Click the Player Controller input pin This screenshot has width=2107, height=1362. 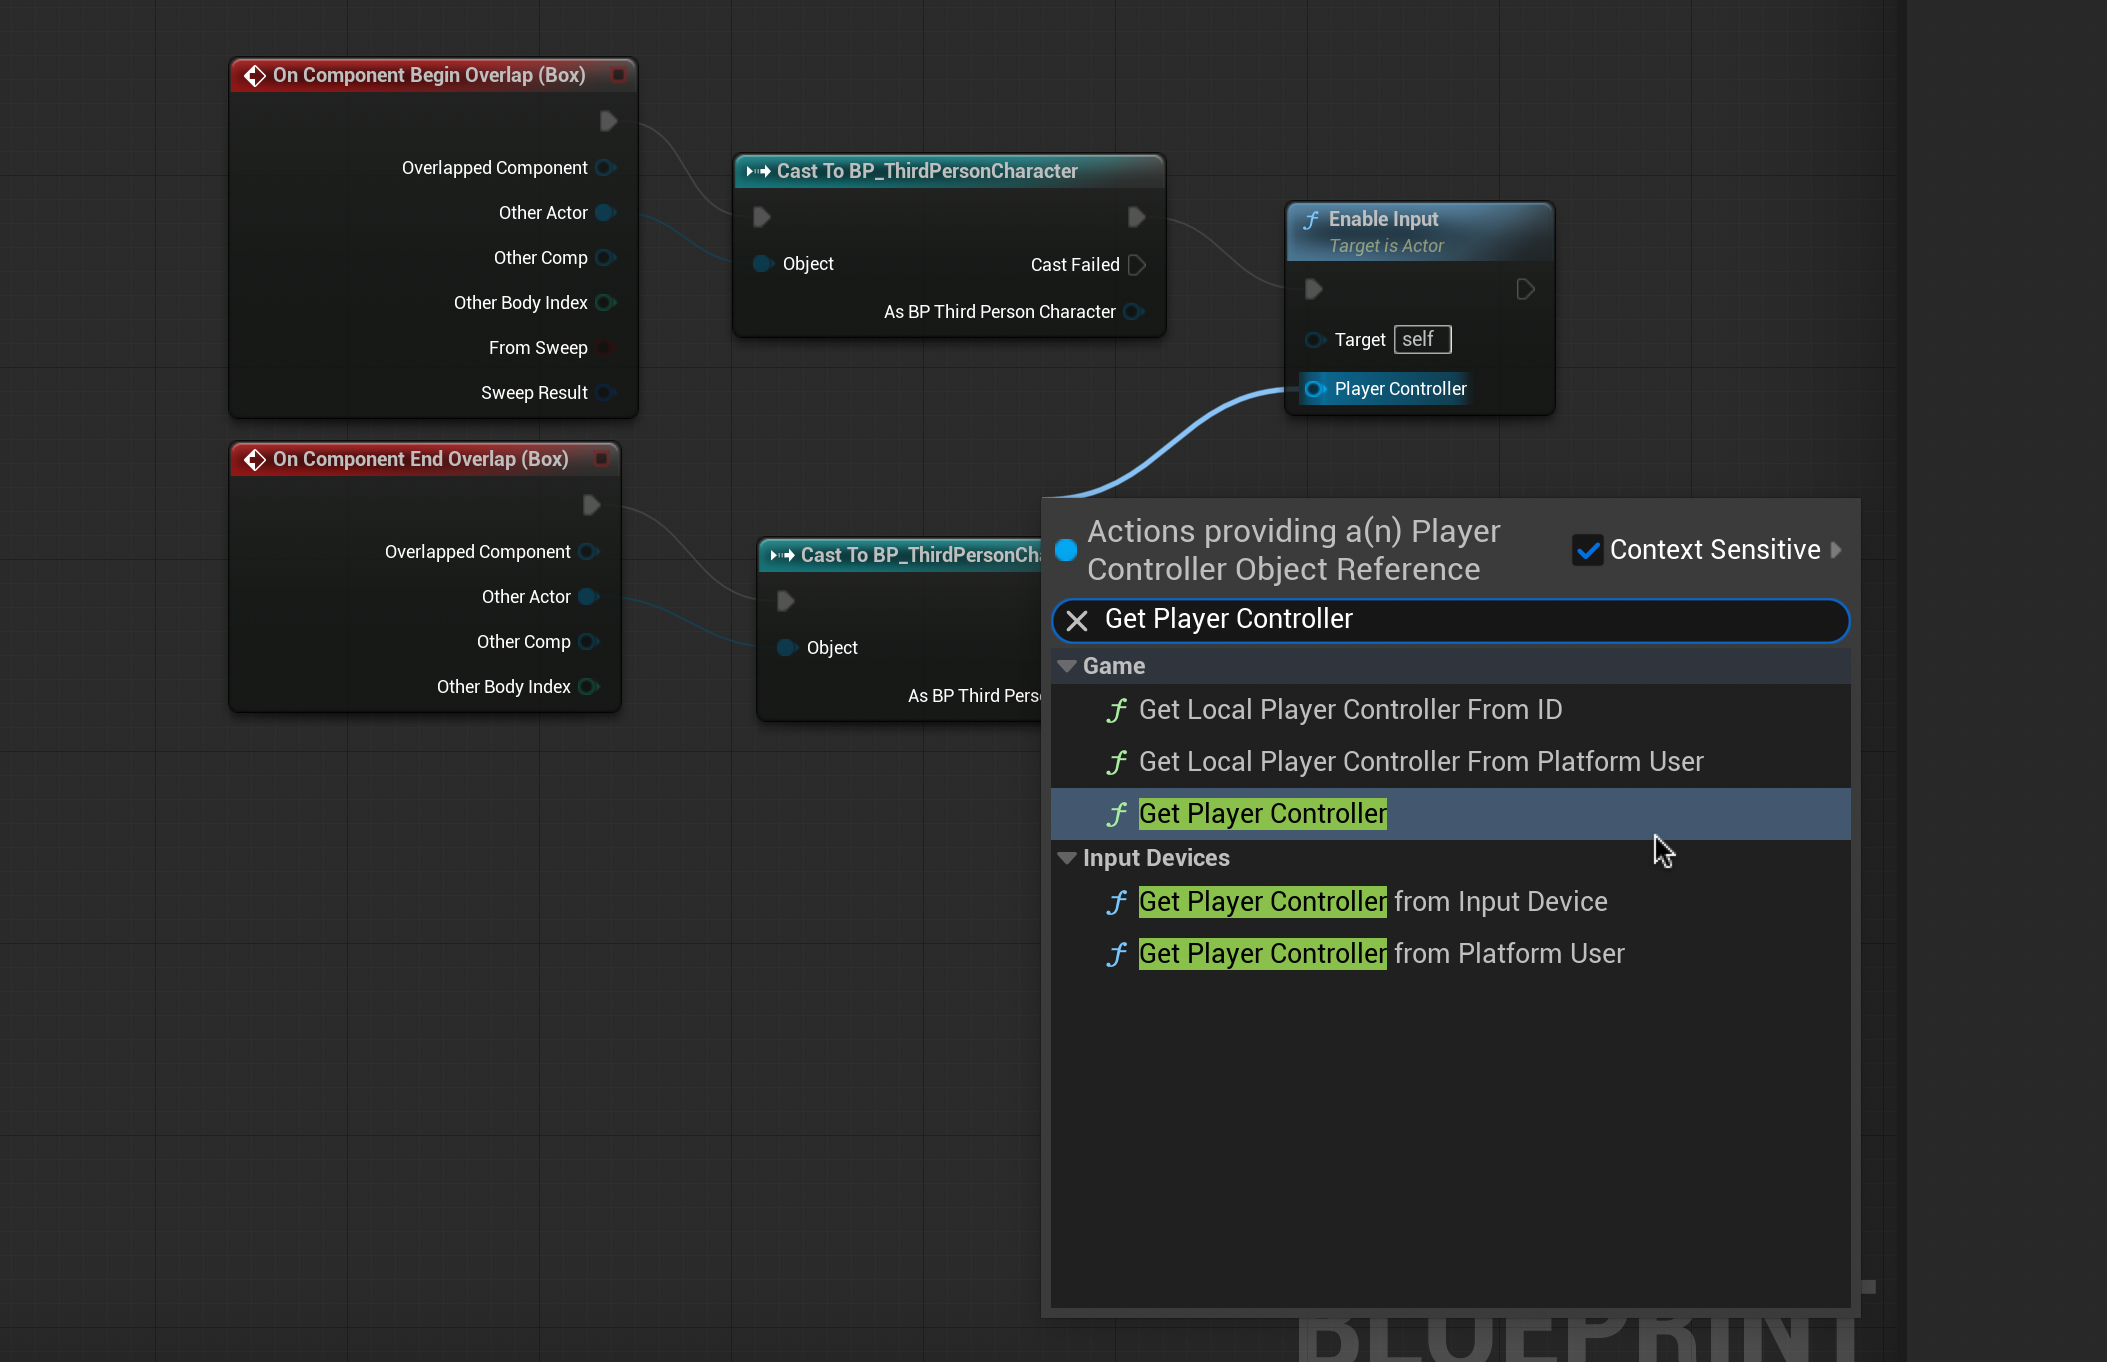1314,389
